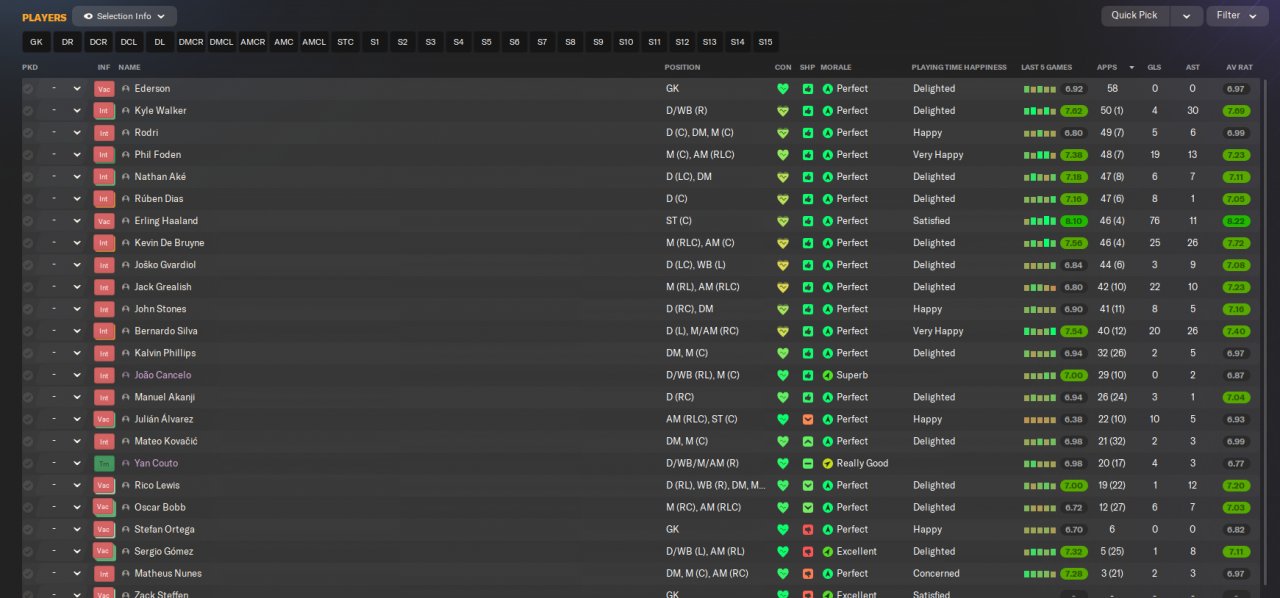Click the condition heart icon for Jack Grealish
The height and width of the screenshot is (598, 1280).
click(x=783, y=287)
